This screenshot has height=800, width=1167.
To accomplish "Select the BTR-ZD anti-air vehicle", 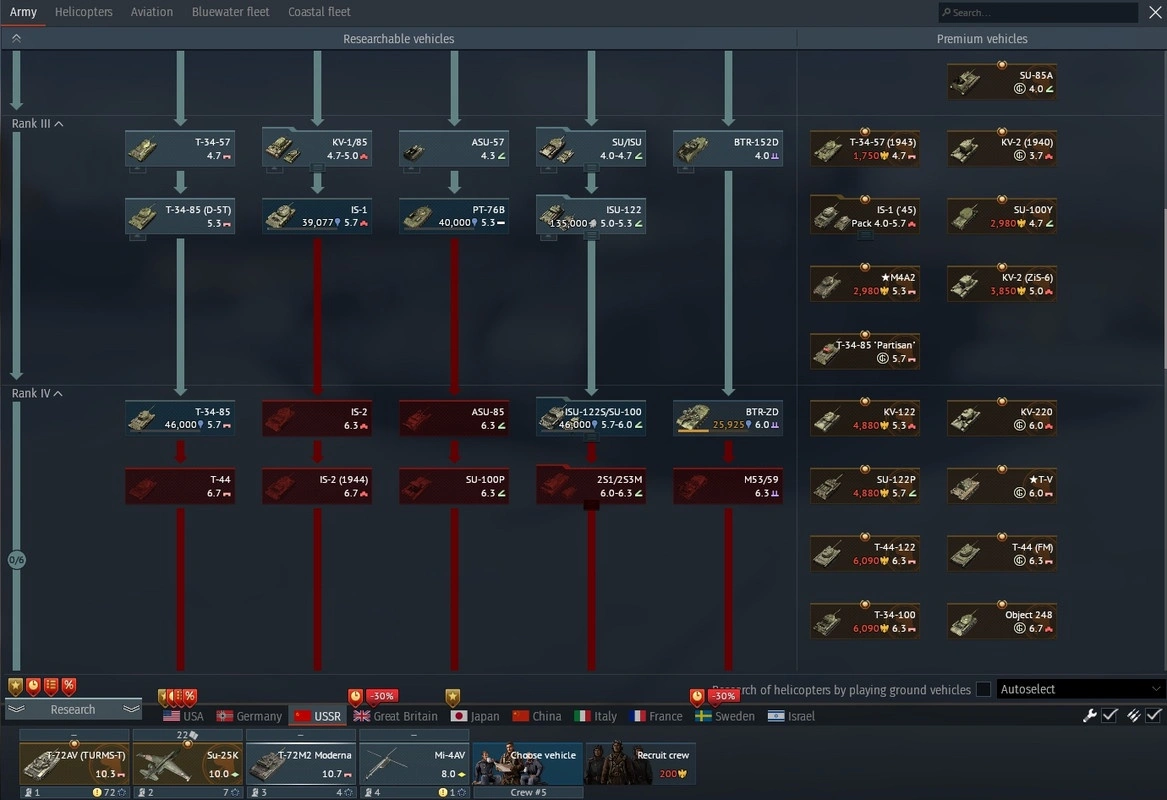I will pos(728,418).
